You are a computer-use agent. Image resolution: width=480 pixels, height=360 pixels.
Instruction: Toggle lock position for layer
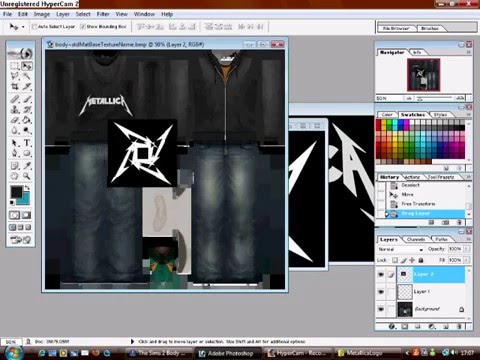(412, 260)
